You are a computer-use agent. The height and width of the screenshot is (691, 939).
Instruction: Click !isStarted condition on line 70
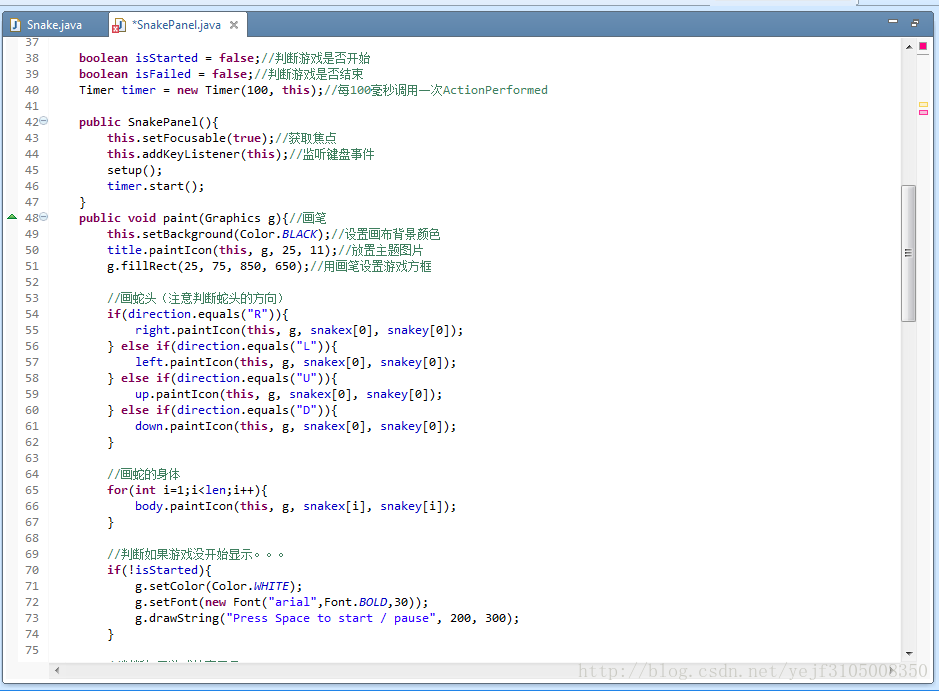tap(163, 570)
